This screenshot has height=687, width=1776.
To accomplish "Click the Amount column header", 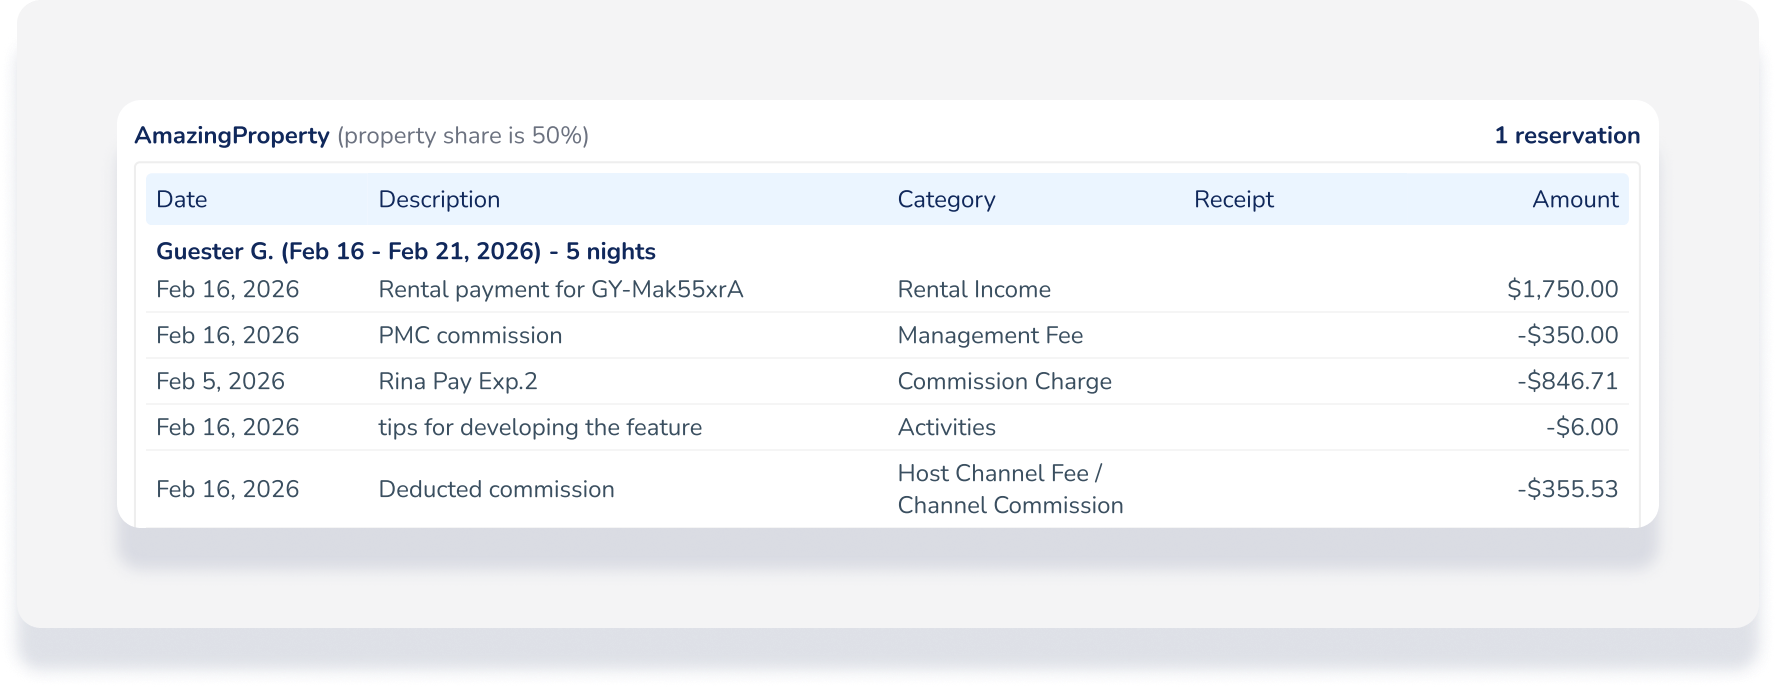I will point(1574,200).
